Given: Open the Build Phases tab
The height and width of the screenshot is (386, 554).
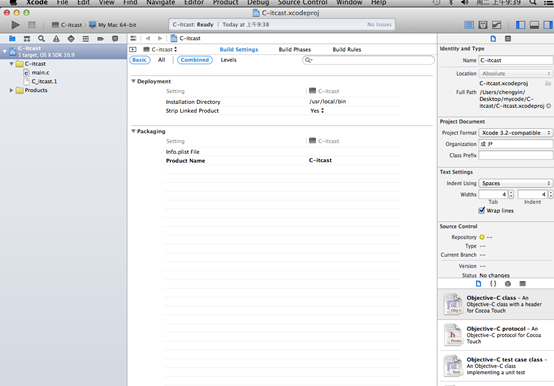Looking at the screenshot, I should tap(295, 49).
